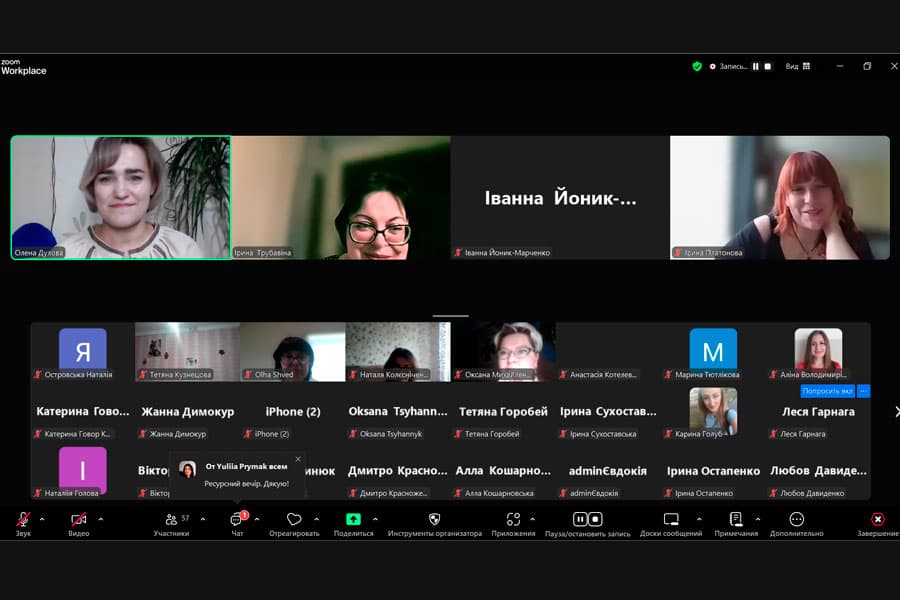Unmute microphone with the Звук button
Viewport: 900px width, 600px height.
23,521
